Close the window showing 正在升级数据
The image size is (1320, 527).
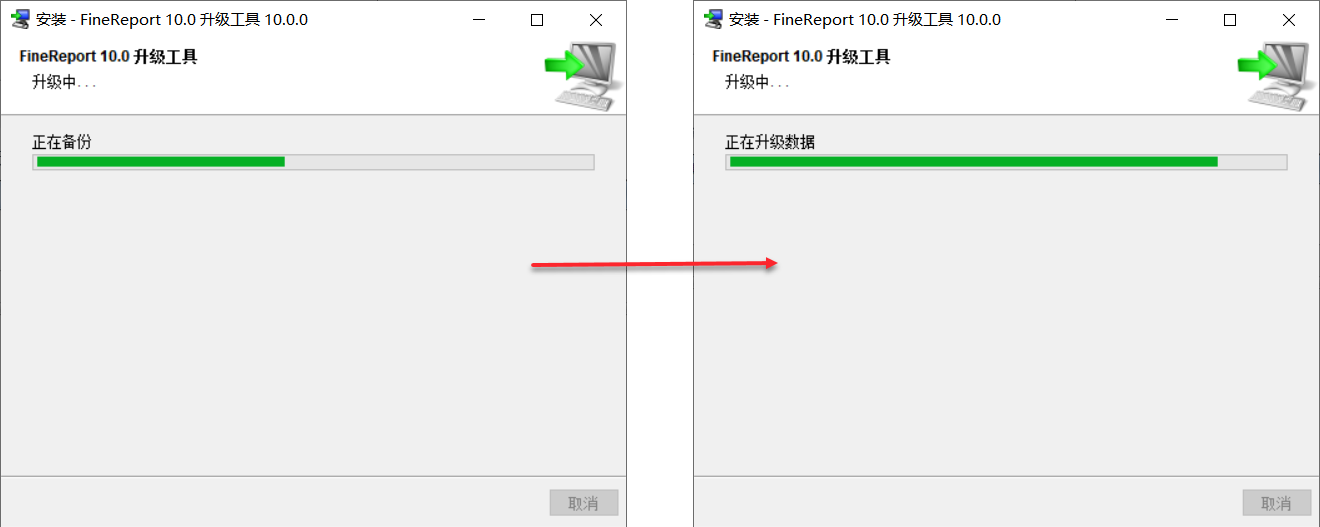click(x=1289, y=20)
